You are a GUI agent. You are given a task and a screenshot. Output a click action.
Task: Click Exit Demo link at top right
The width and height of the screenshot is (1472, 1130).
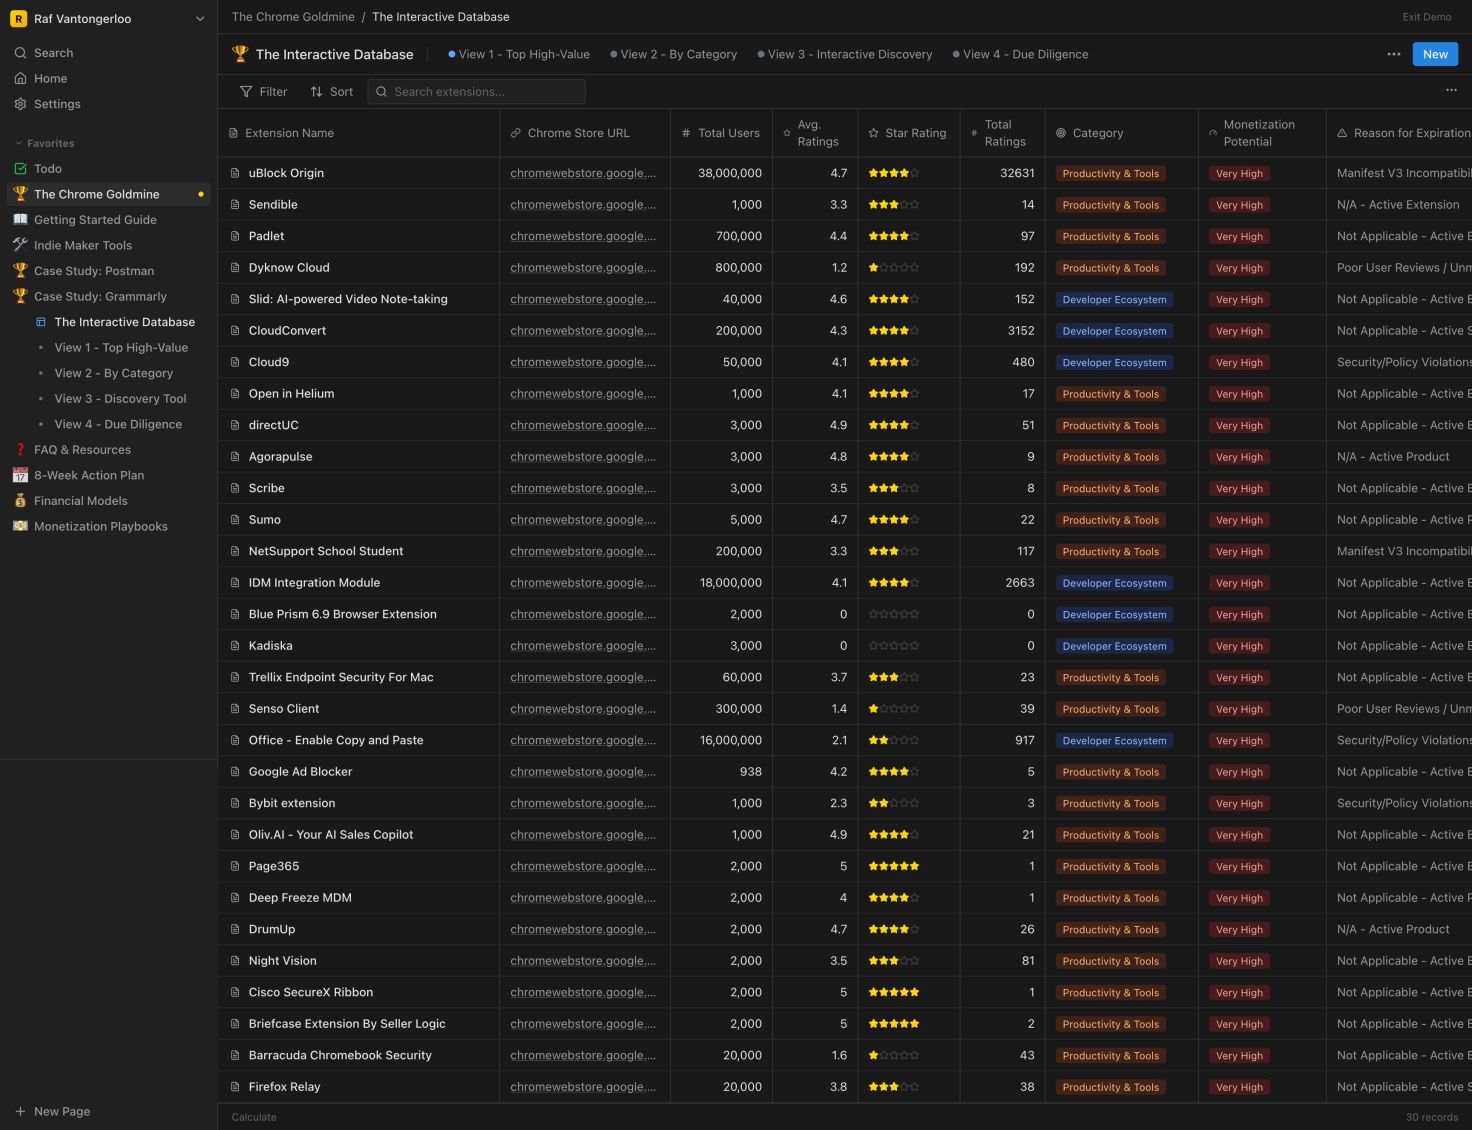click(x=1427, y=17)
